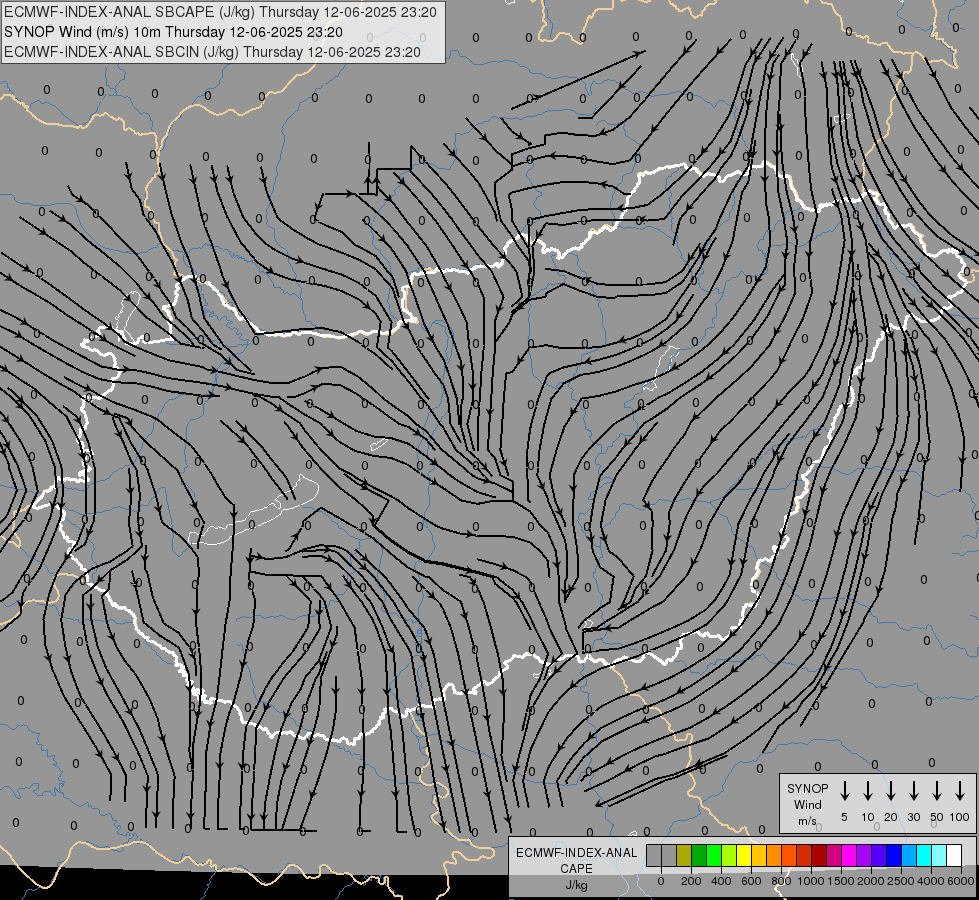This screenshot has height=900, width=979.
Task: Click the ECMWF-INDEX-ANAL label in the CAPE legend
Action: 576,853
